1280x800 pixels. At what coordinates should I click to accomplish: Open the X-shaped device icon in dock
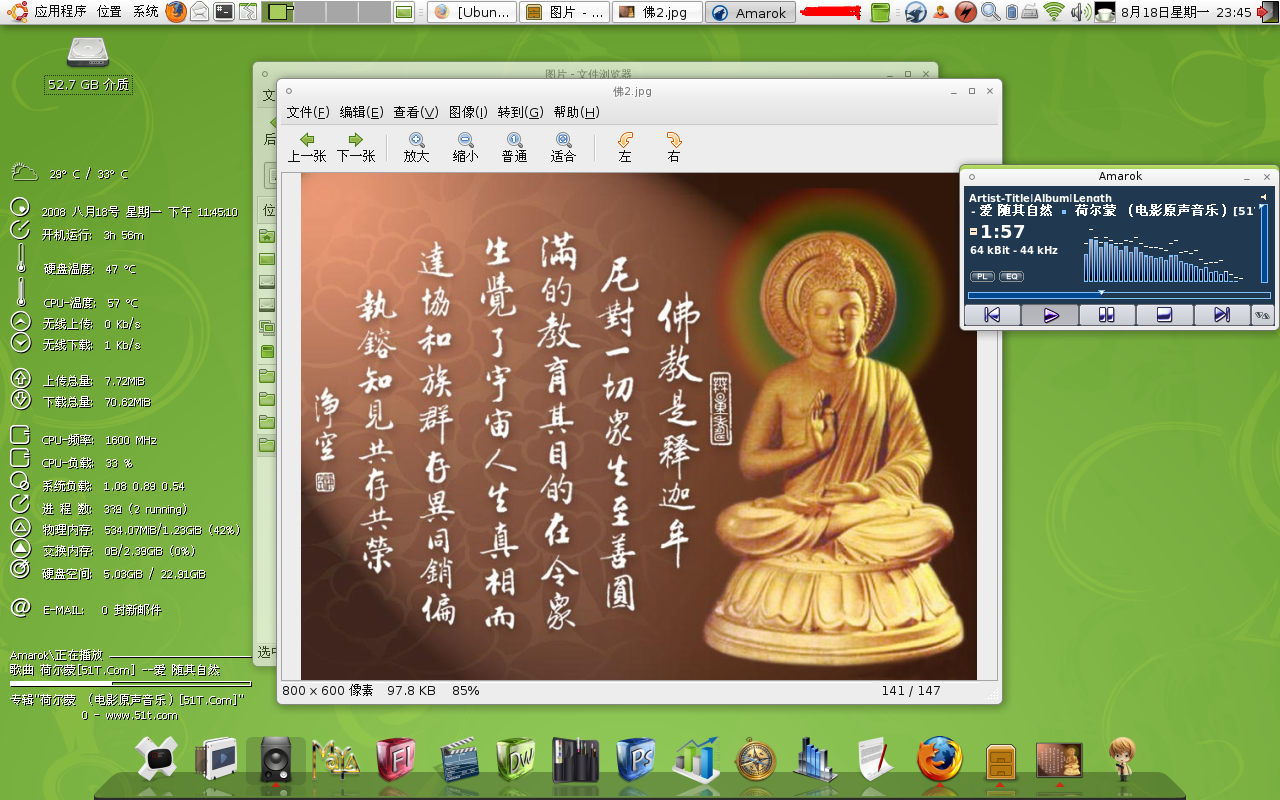coord(156,760)
